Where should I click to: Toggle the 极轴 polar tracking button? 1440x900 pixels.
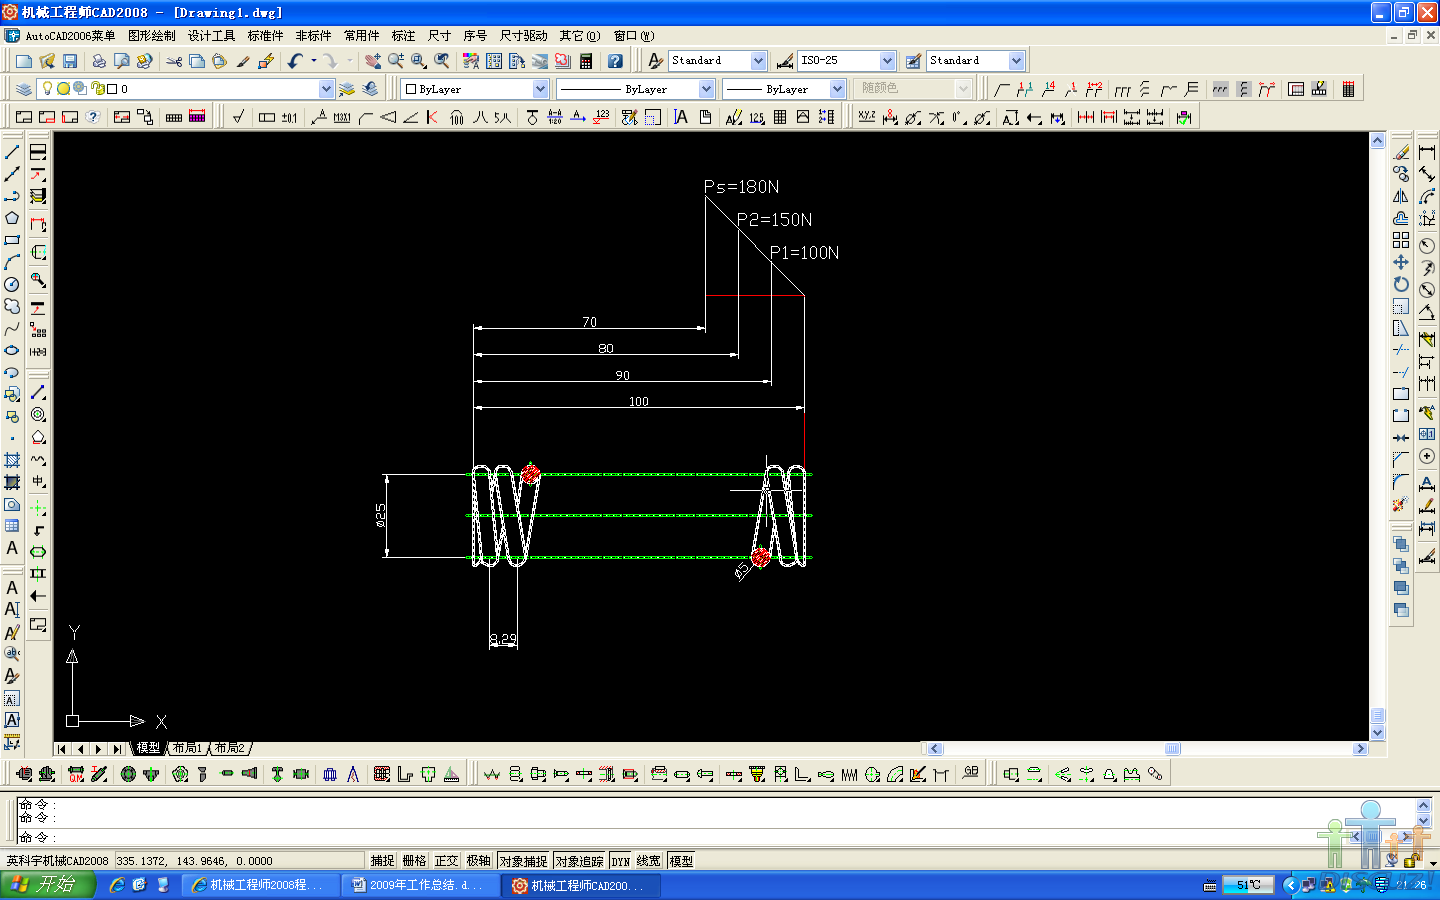click(x=478, y=861)
